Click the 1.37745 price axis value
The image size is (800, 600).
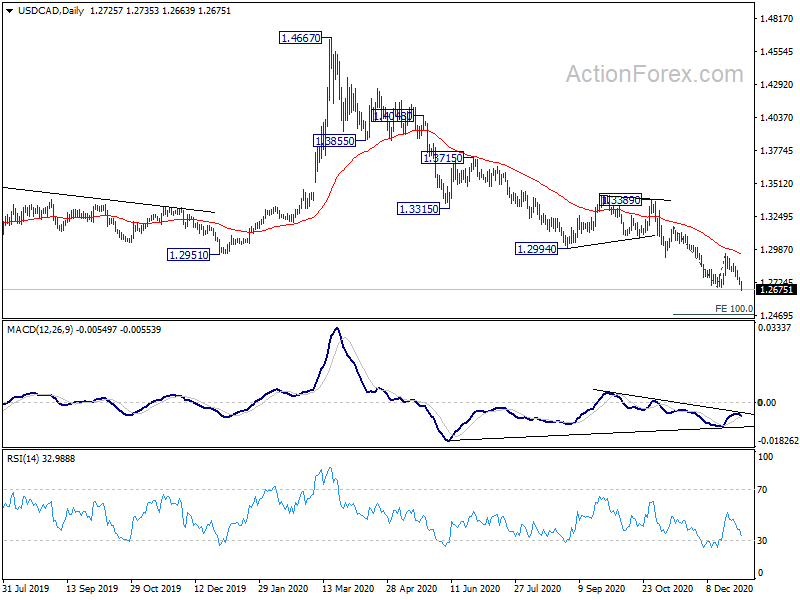coord(776,151)
